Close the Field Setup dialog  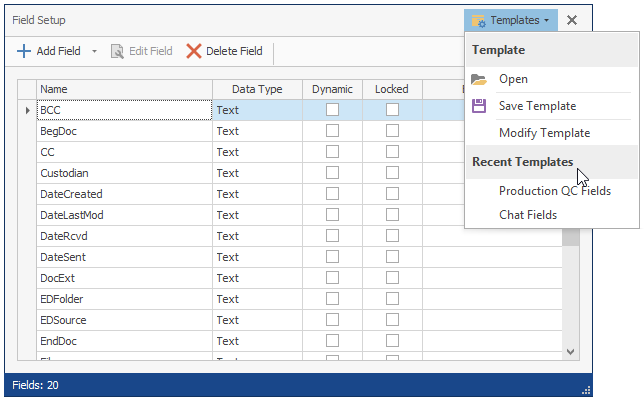(x=572, y=20)
